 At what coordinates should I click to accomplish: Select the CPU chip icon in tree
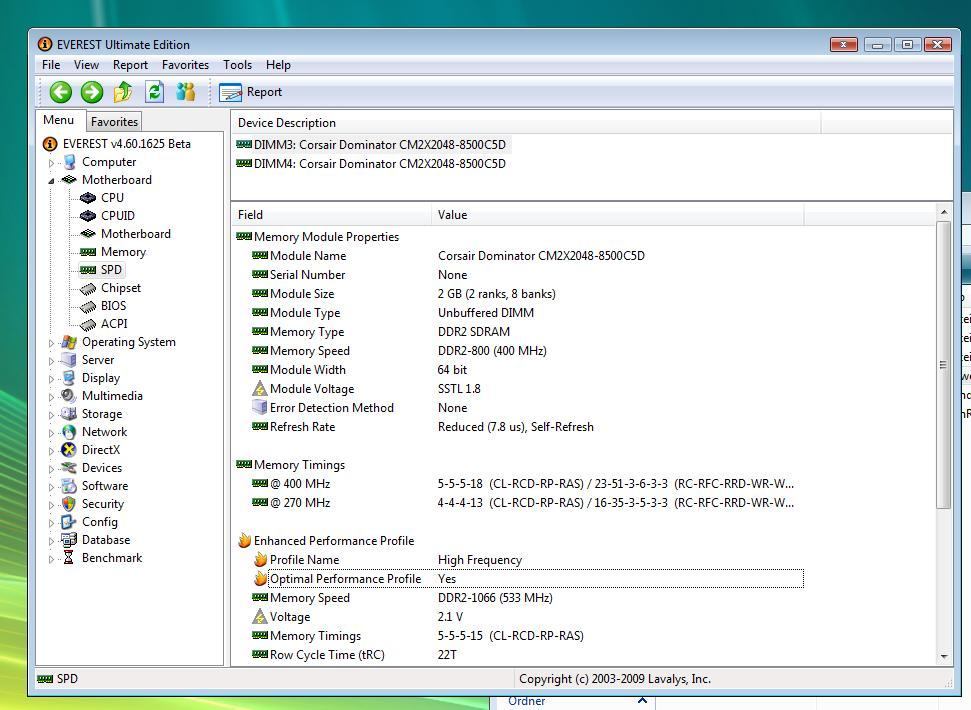pos(88,198)
